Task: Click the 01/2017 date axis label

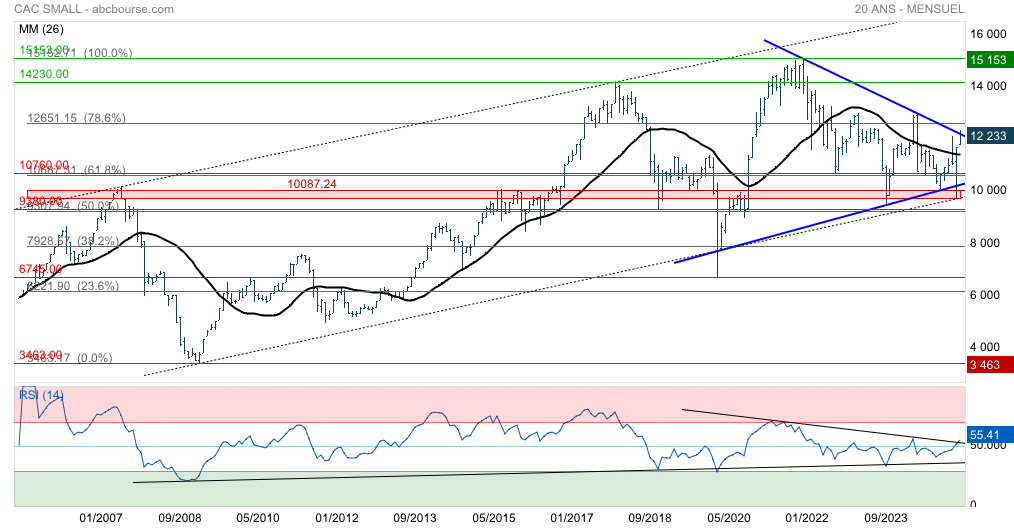Action: coord(572,518)
